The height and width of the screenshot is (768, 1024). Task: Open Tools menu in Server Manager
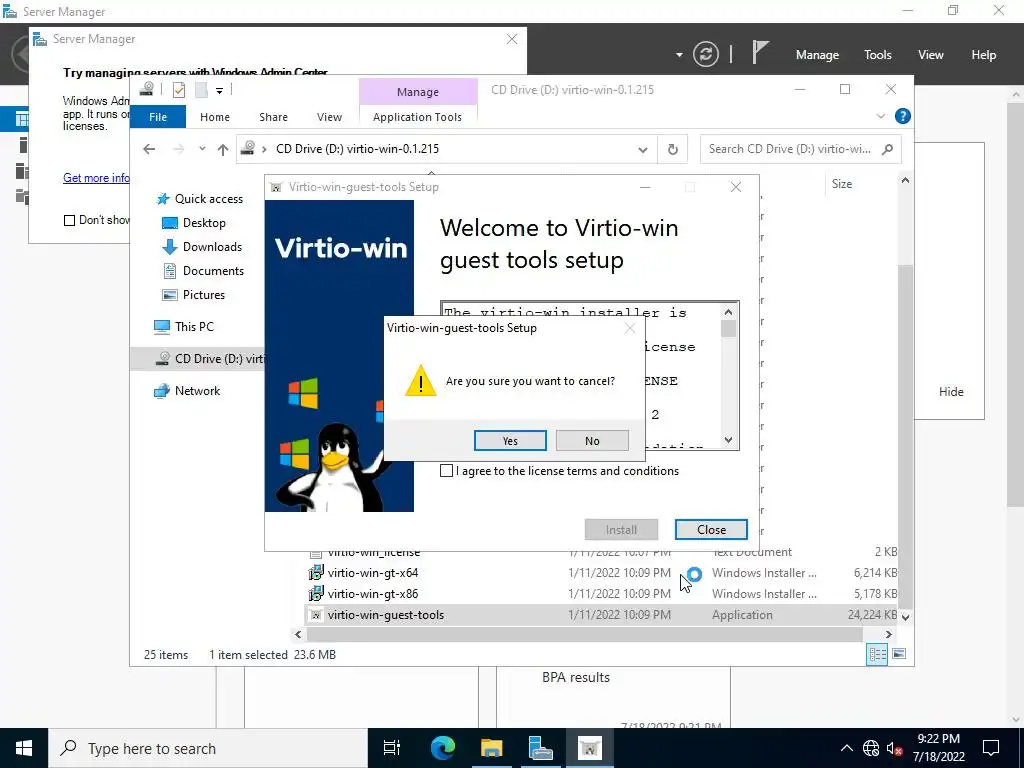pos(878,55)
